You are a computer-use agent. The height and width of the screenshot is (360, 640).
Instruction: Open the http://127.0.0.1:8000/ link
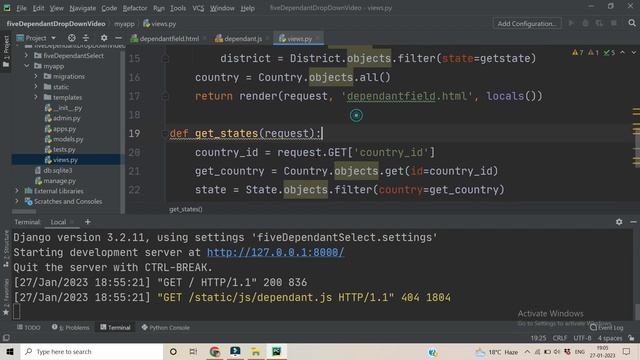[x=275, y=252]
